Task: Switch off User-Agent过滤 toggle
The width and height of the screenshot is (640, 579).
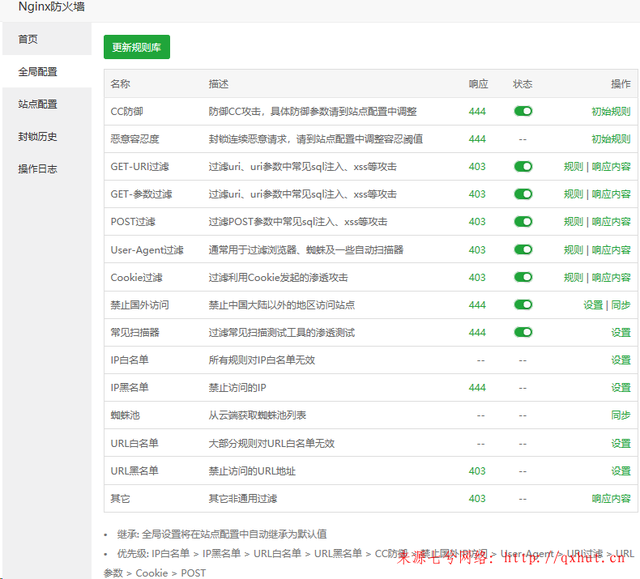Action: [523, 249]
